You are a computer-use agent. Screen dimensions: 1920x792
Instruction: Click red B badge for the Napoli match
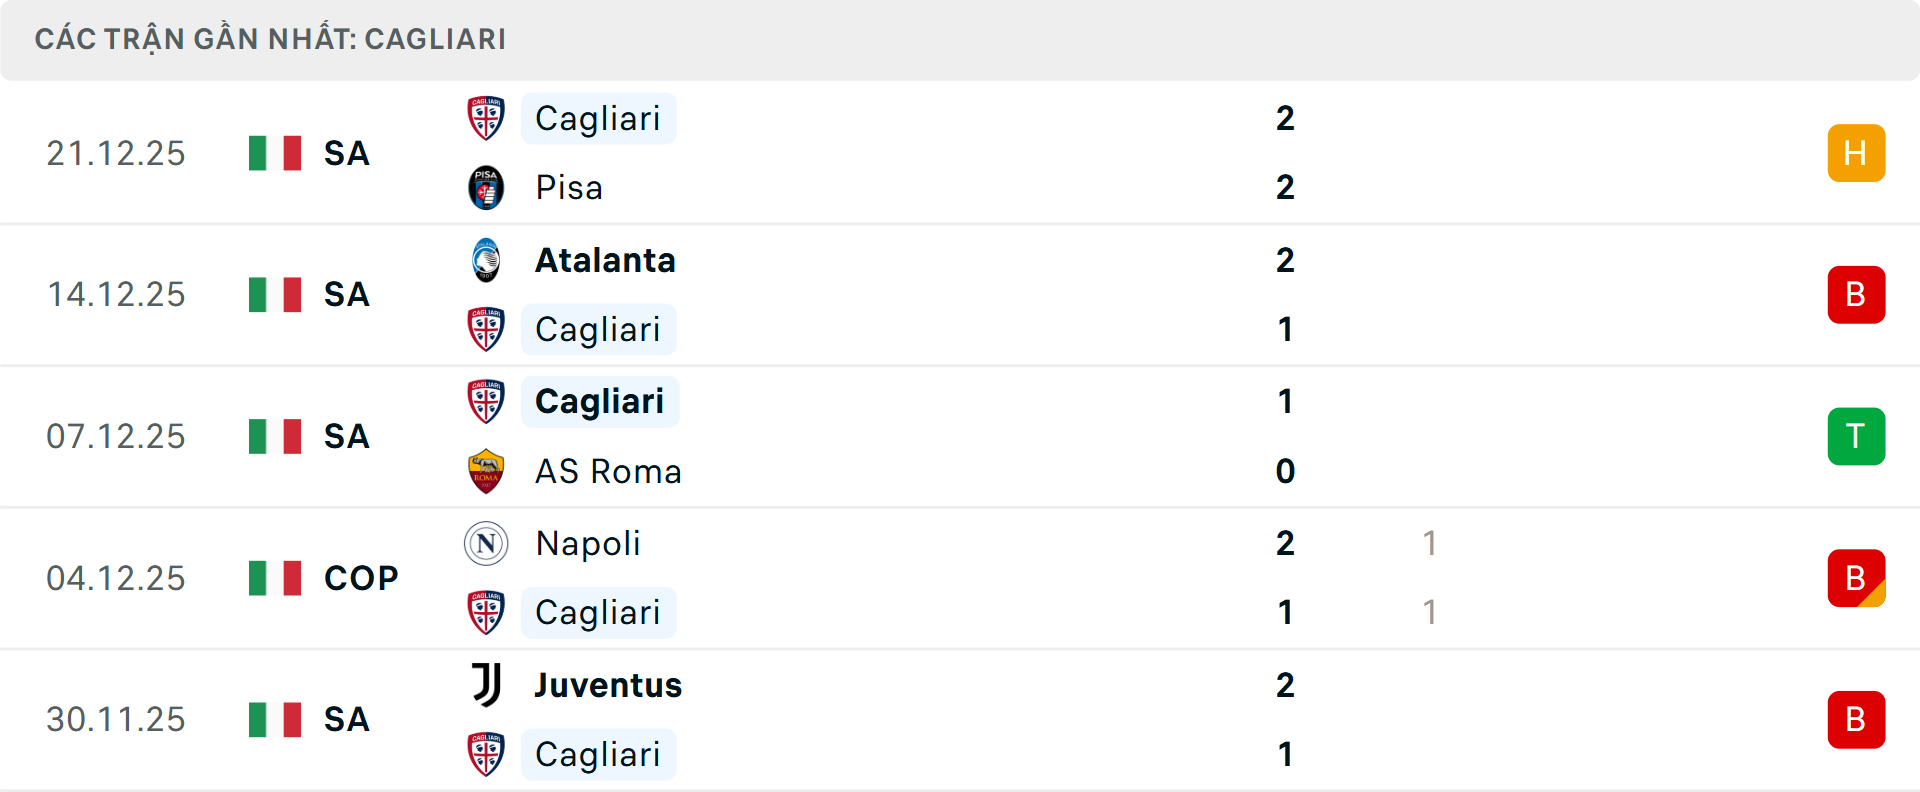coord(1856,578)
